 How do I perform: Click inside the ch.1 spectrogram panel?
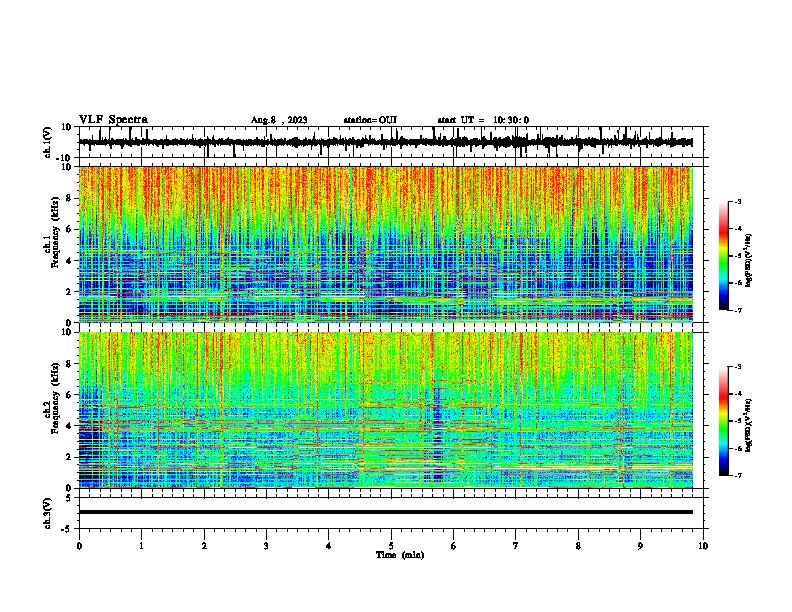tap(386, 244)
